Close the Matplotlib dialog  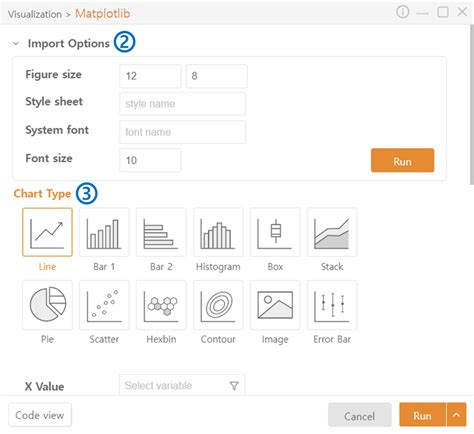pyautogui.click(x=462, y=12)
